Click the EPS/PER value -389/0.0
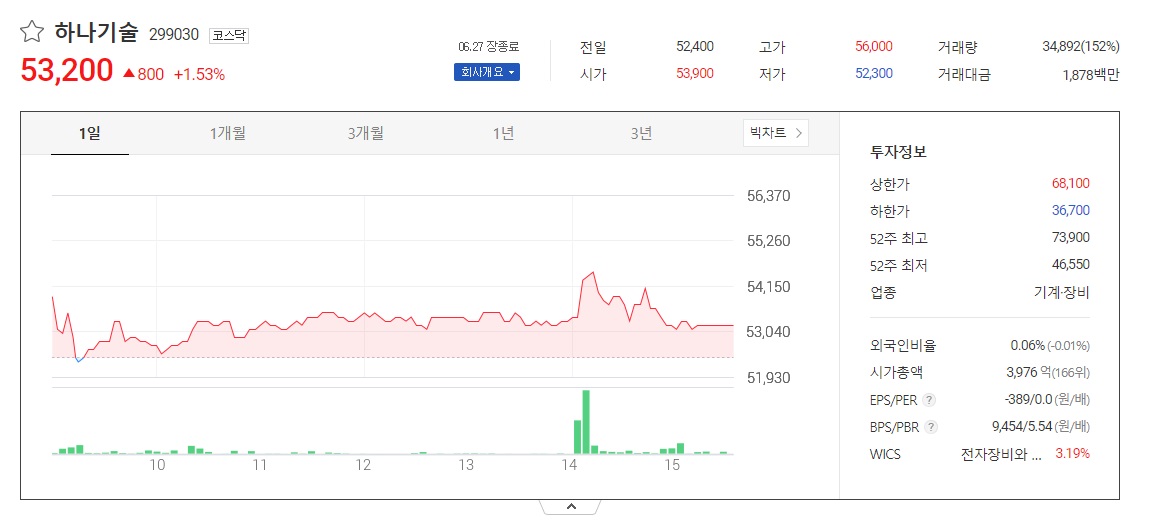The image size is (1153, 531). tap(1028, 400)
